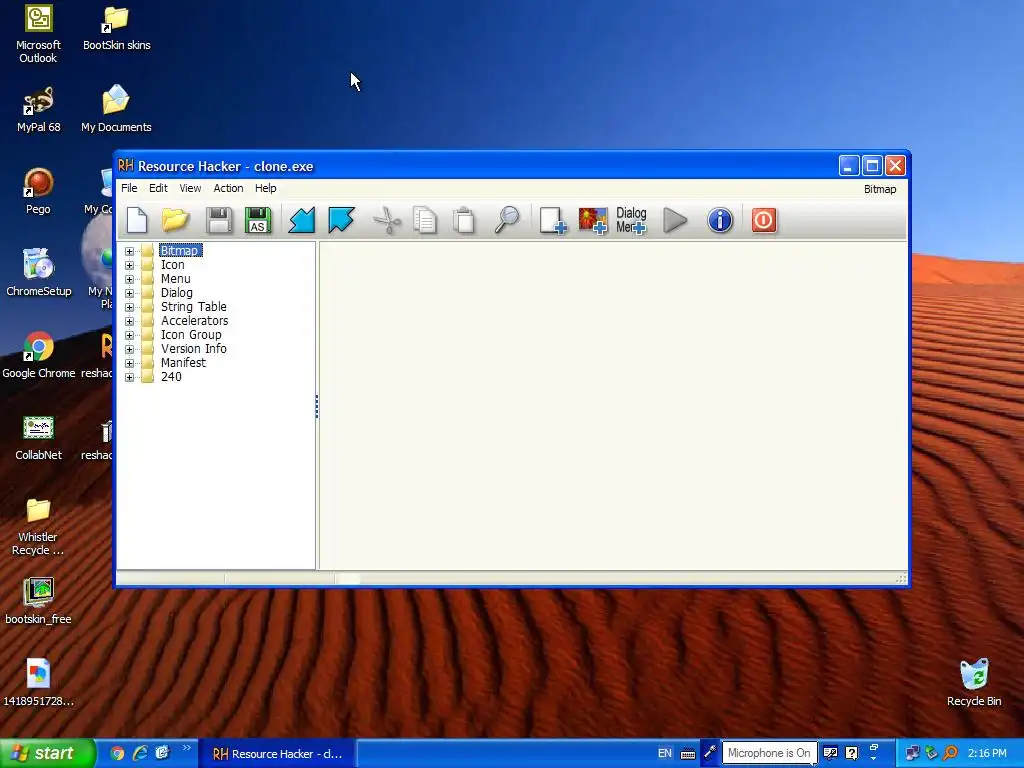Select the Google Chrome desktop shortcut
The image size is (1024, 768).
click(x=39, y=355)
